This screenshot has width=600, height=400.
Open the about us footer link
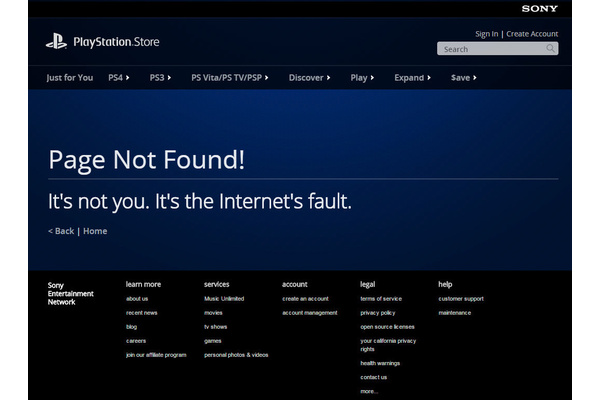tap(137, 299)
